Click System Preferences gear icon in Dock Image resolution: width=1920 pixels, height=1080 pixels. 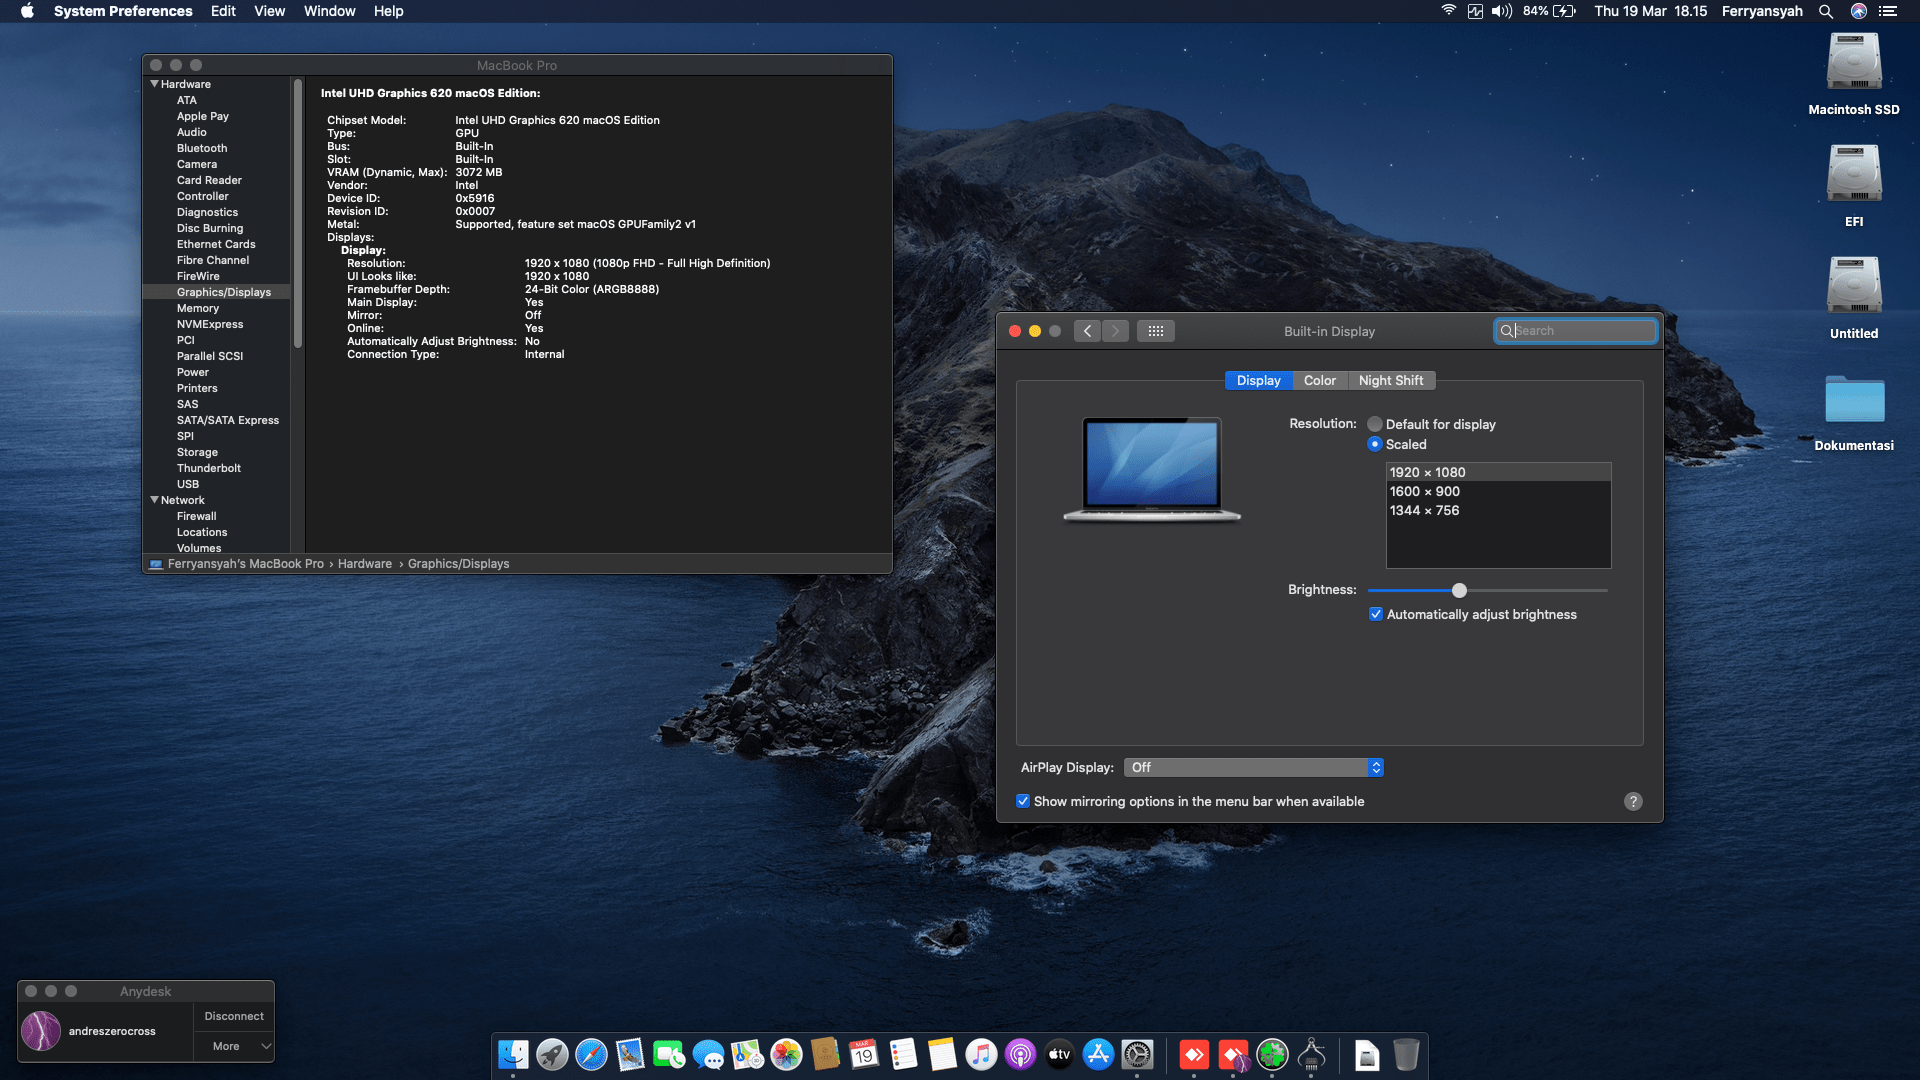1137,1054
